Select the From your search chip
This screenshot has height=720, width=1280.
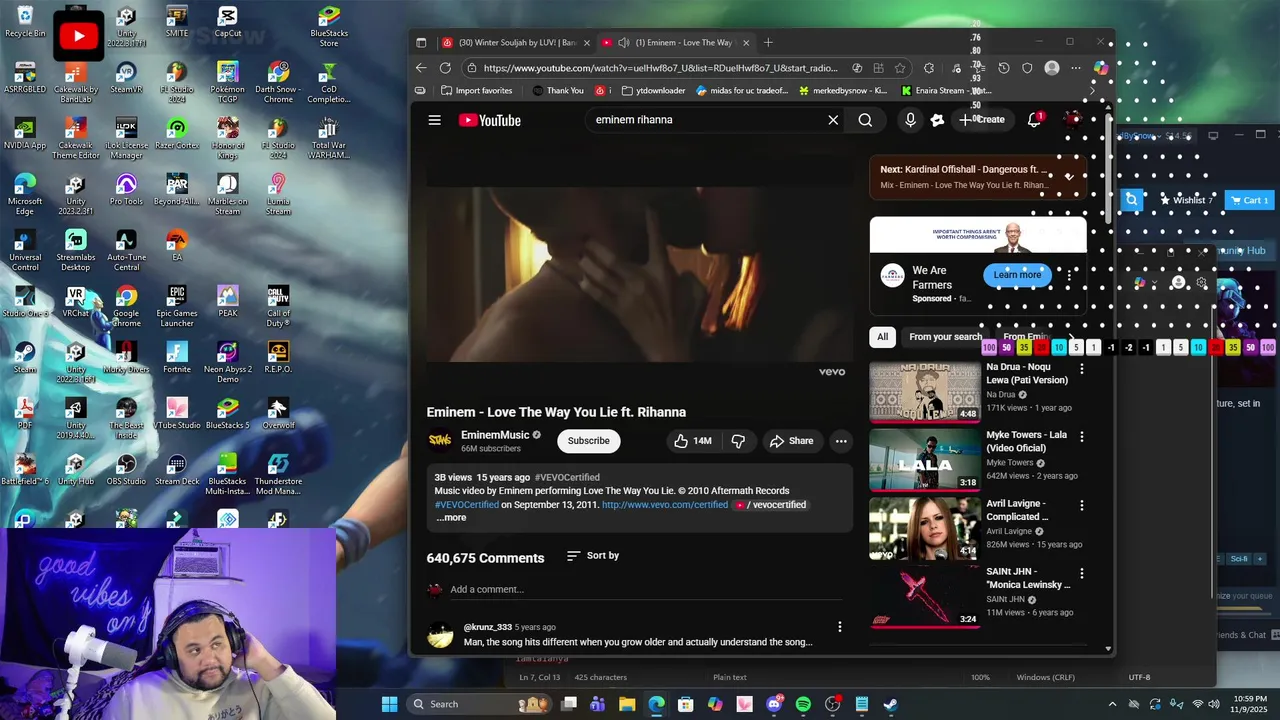tap(945, 337)
